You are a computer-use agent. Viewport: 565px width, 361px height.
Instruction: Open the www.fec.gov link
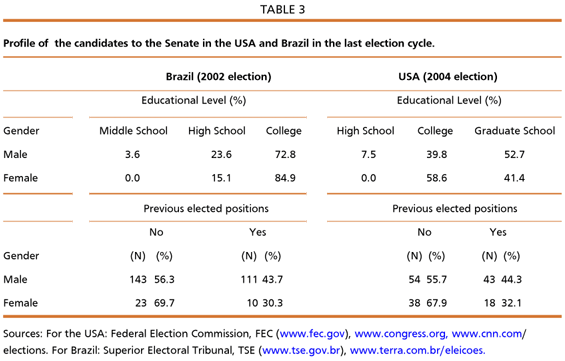click(312, 334)
